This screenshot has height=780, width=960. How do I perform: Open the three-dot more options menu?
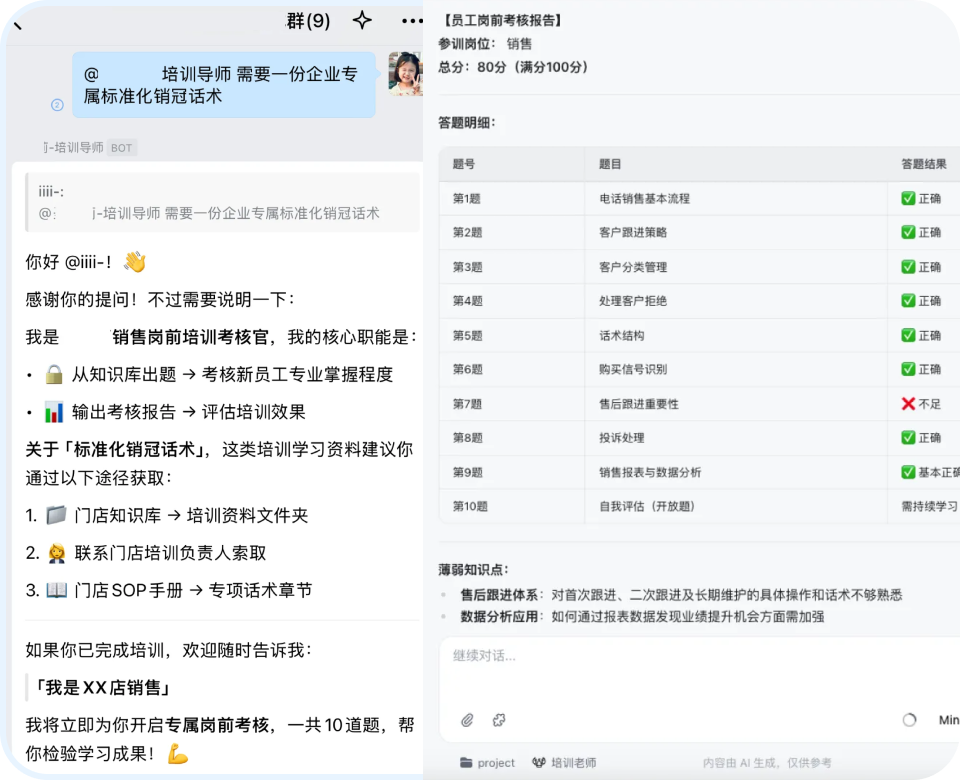pos(412,21)
